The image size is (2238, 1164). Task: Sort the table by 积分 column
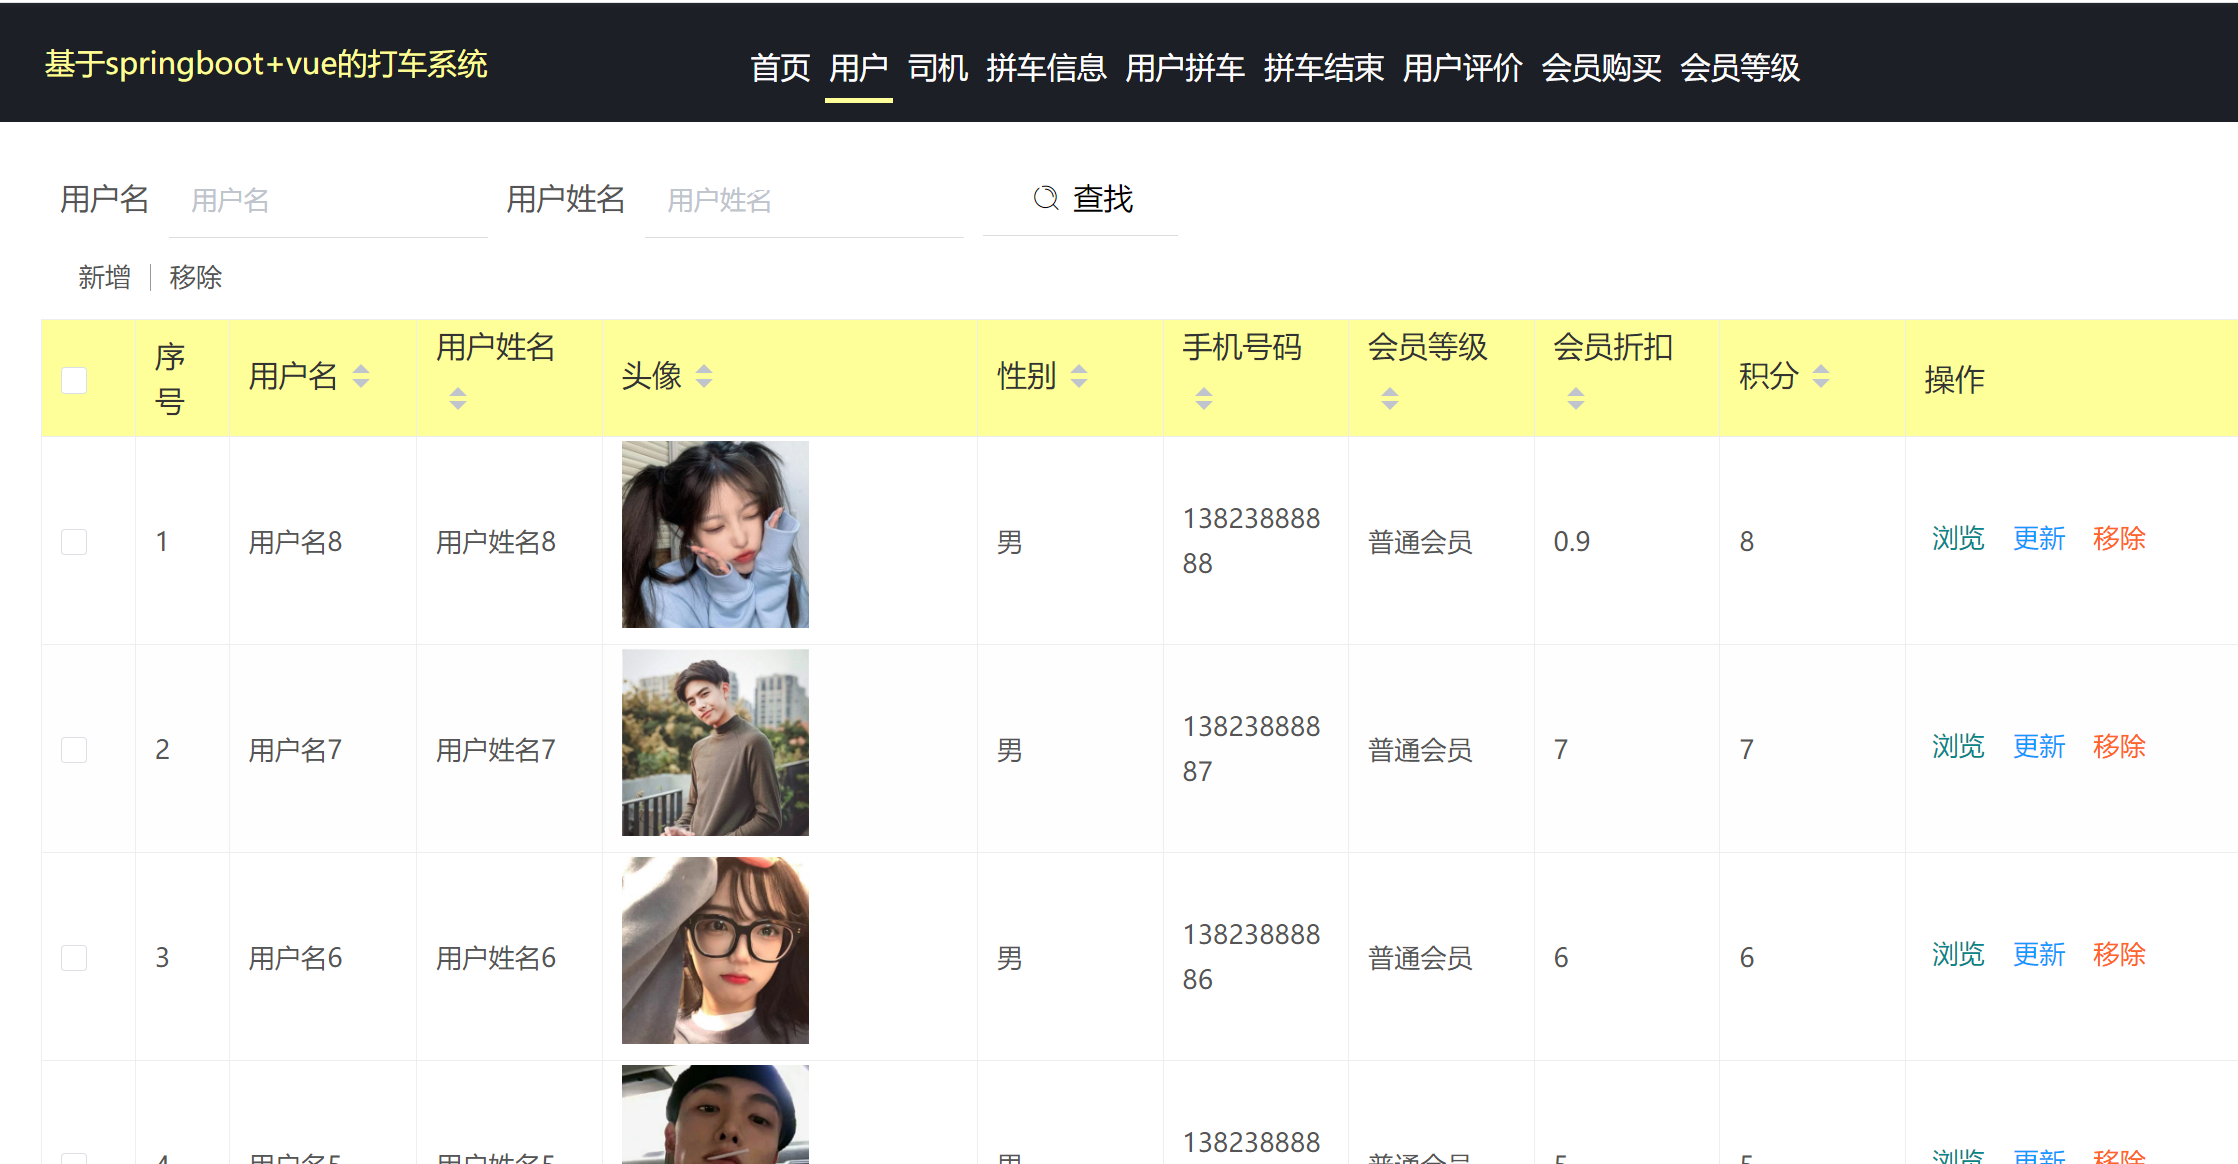1822,376
